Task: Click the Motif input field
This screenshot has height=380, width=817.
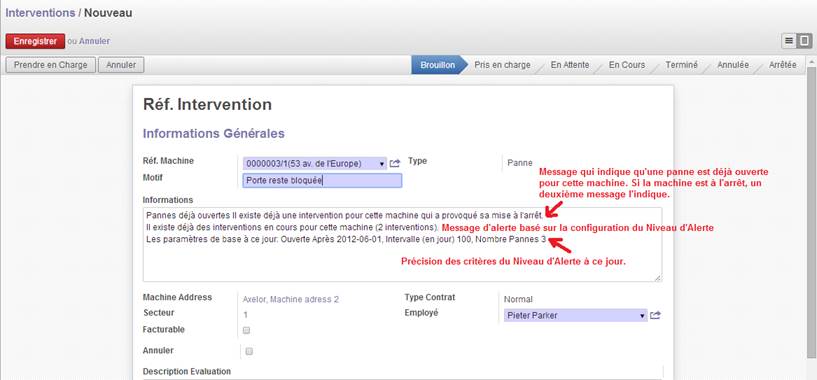Action: [322, 180]
